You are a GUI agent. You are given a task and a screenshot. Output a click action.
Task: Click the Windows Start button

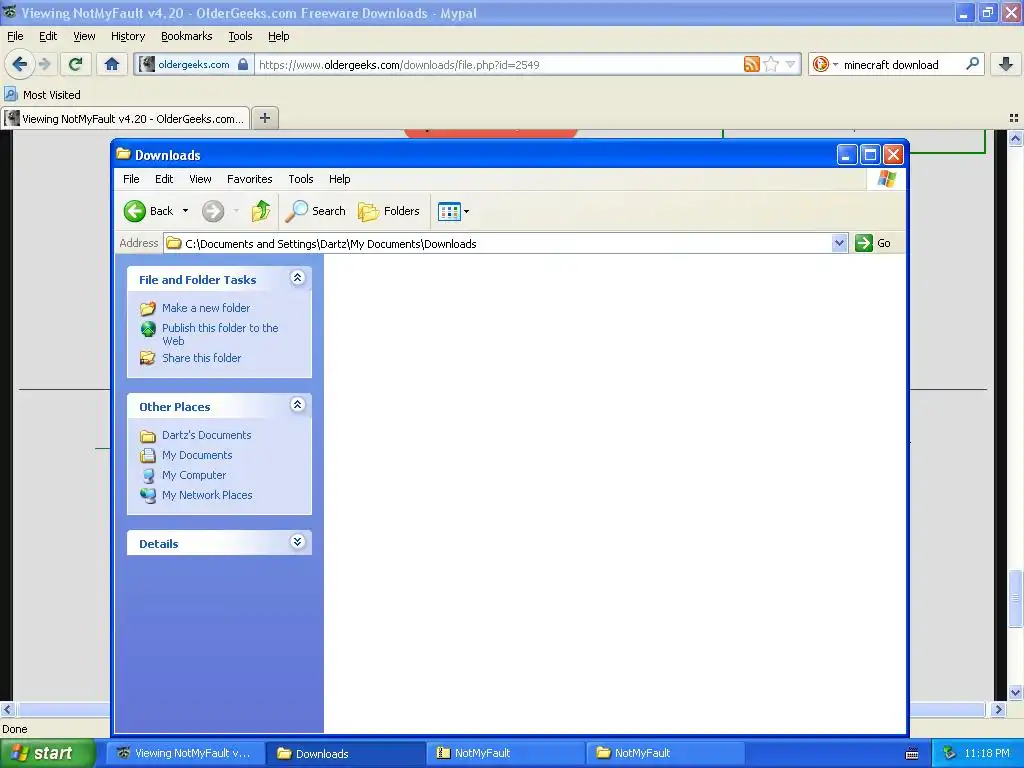point(47,753)
